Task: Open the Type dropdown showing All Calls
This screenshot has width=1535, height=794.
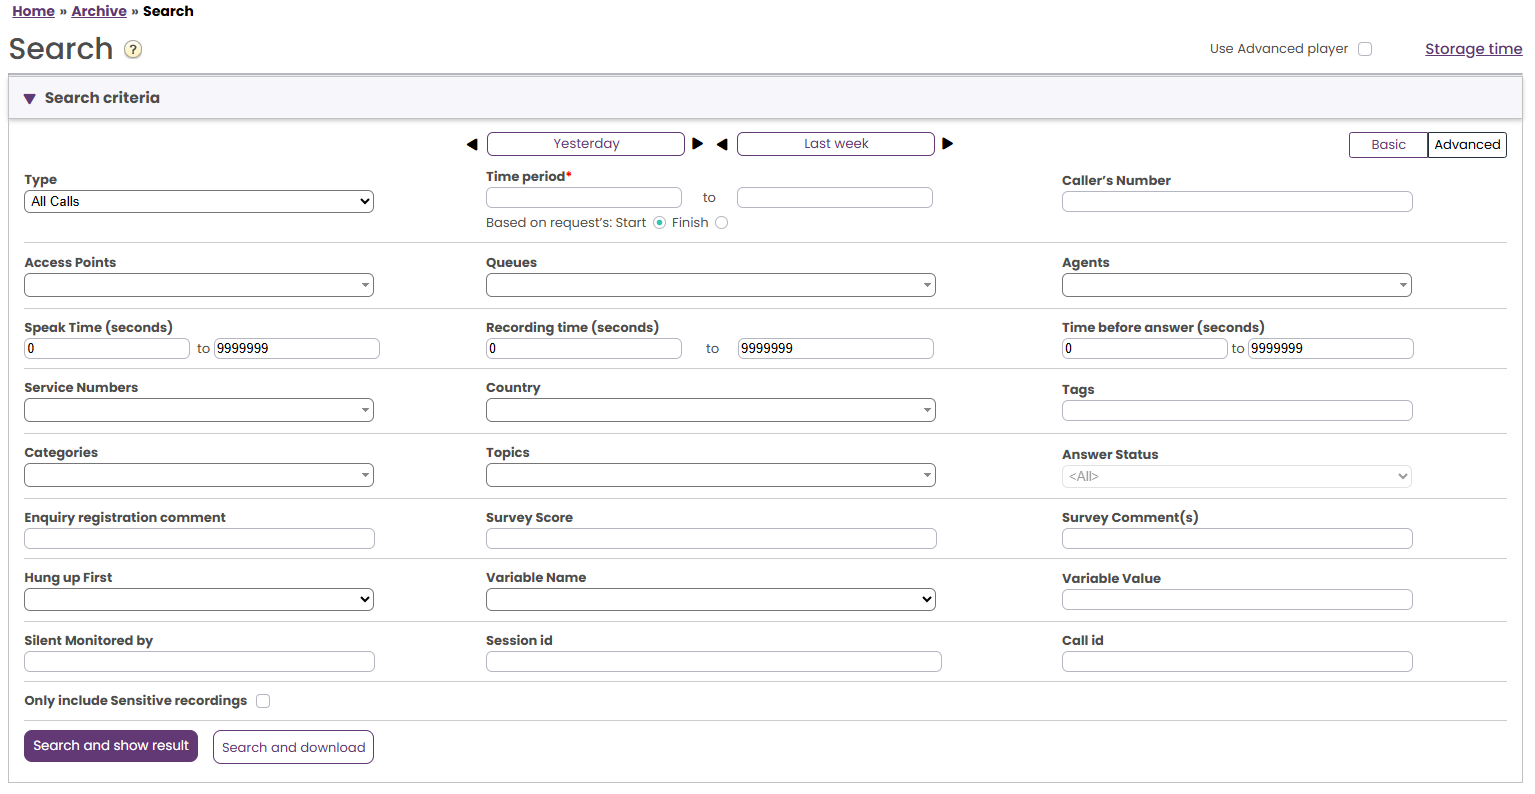Action: (x=199, y=201)
